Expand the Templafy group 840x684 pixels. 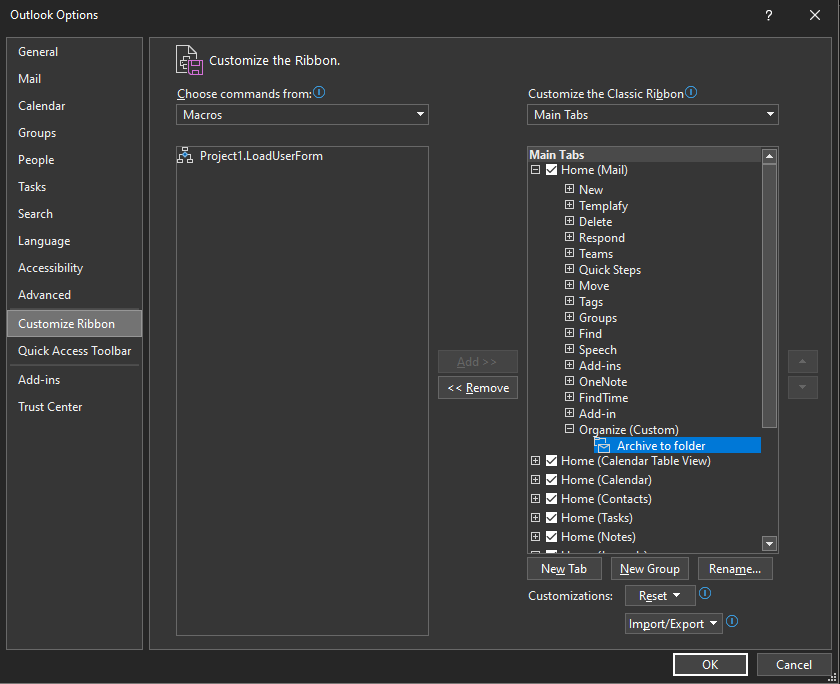[x=569, y=205]
